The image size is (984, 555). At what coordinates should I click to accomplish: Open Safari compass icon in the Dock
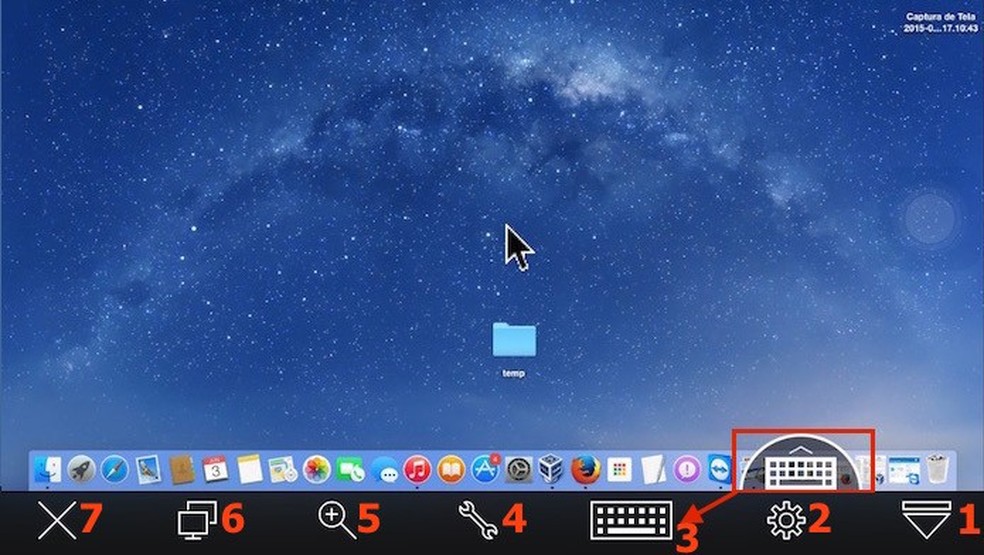115,470
